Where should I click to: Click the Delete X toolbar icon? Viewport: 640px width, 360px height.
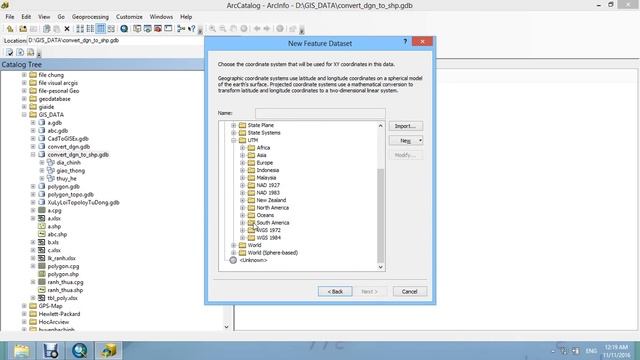(67, 29)
